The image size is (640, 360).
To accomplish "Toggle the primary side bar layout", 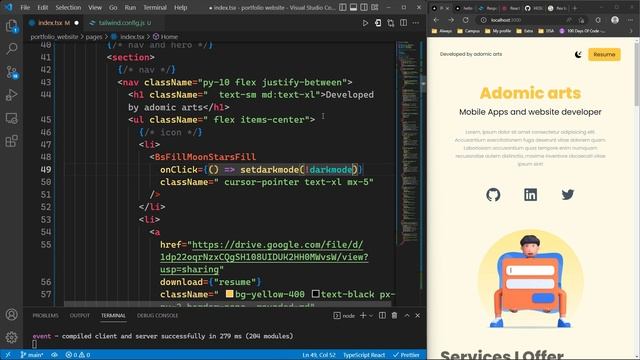I will coord(343,7).
